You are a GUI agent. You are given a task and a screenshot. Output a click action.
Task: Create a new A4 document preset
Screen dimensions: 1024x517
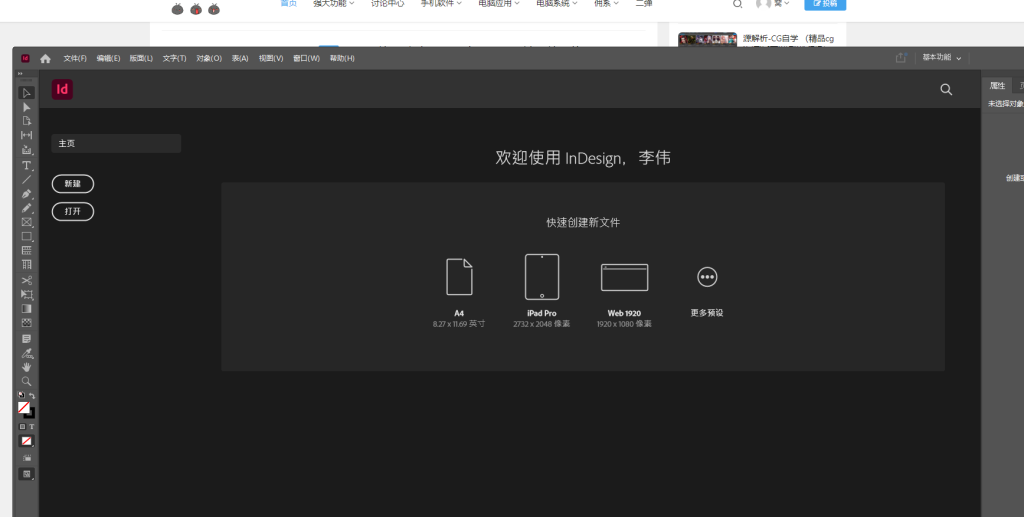point(459,292)
